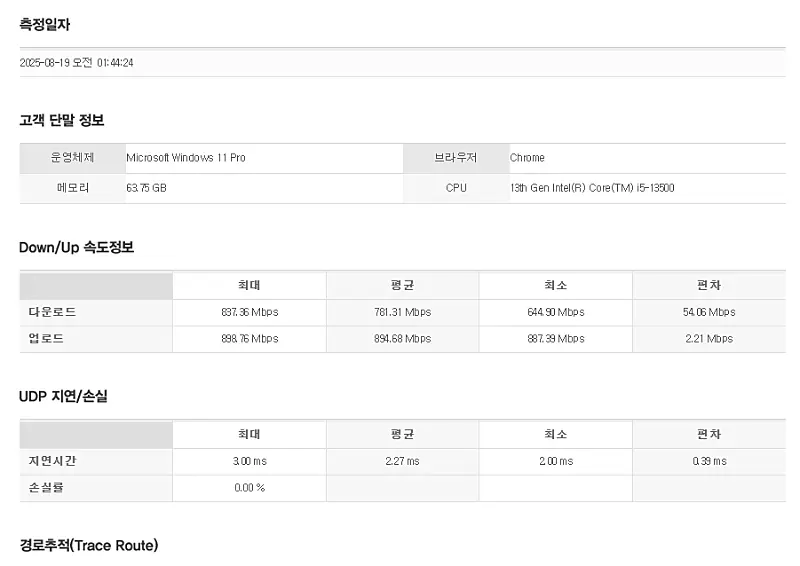Select the Chrome browser value
Screen dimensions: 800x566
tap(527, 158)
